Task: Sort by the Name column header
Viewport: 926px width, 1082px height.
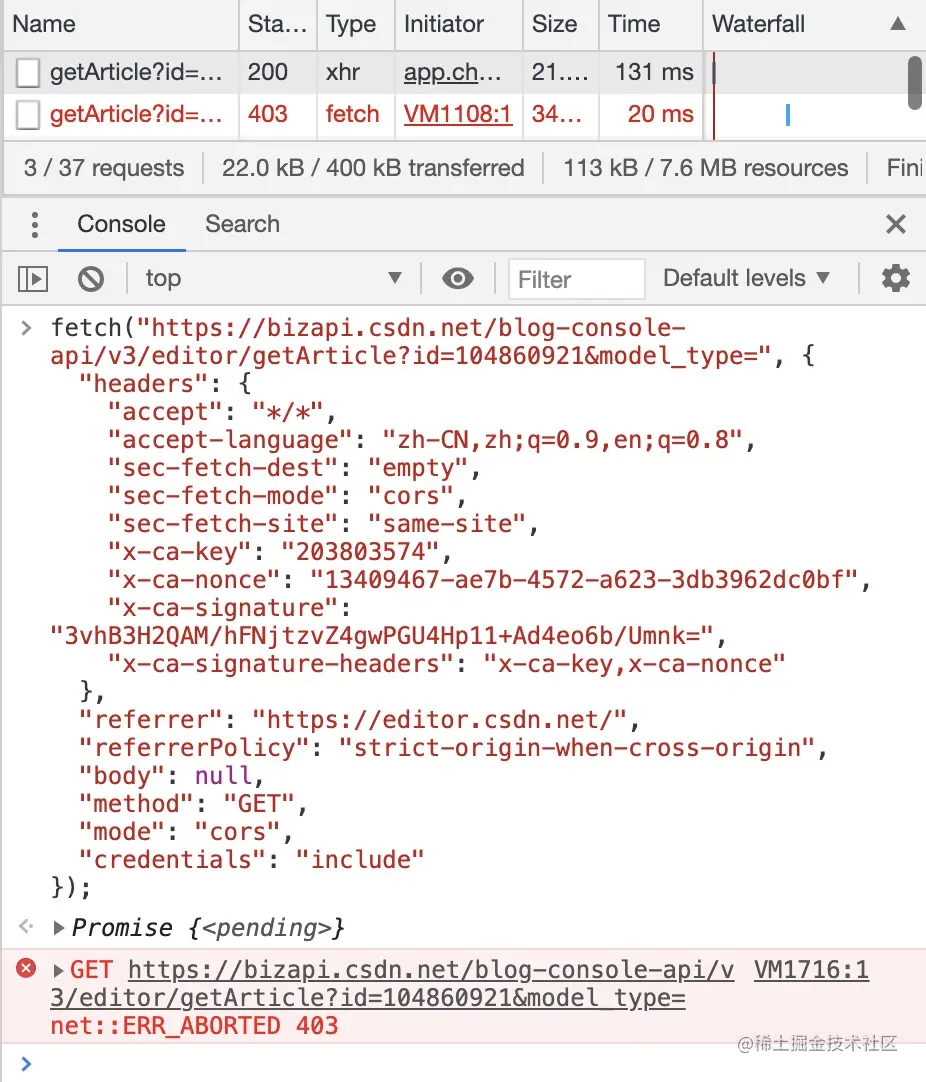Action: click(x=121, y=24)
